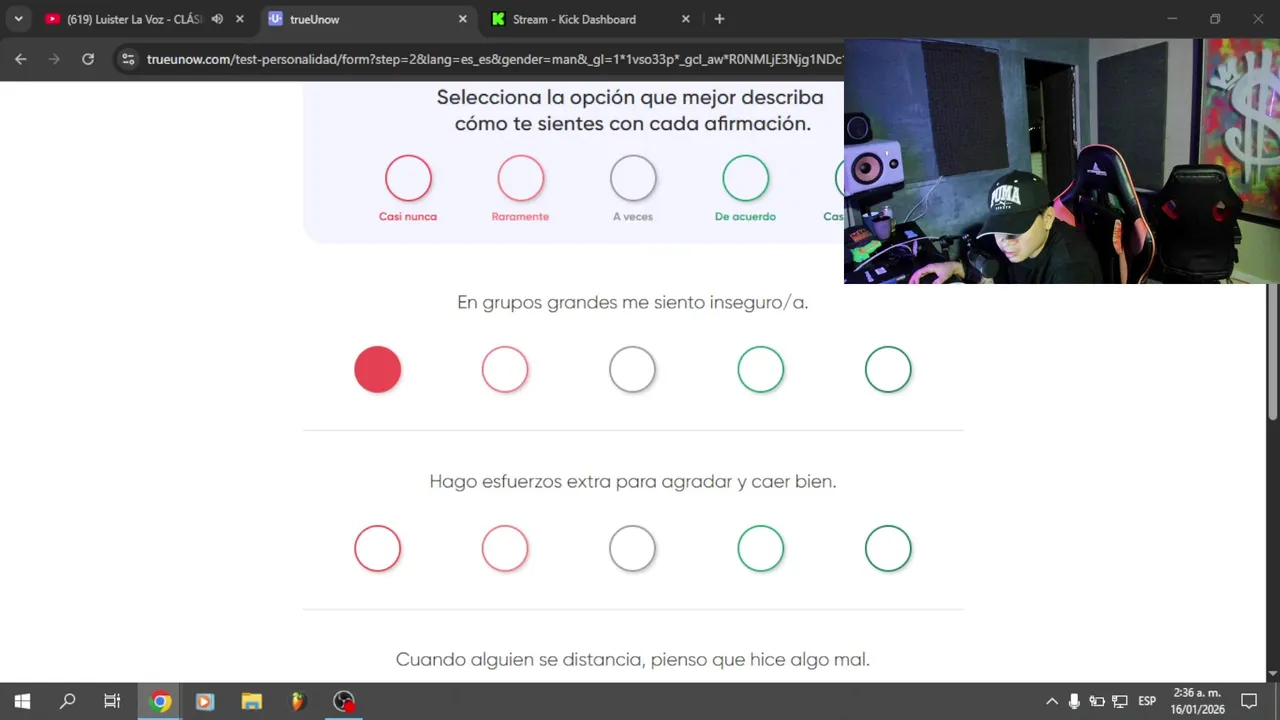This screenshot has width=1280, height=720.
Task: Open the network tray icon
Action: pyautogui.click(x=1120, y=701)
